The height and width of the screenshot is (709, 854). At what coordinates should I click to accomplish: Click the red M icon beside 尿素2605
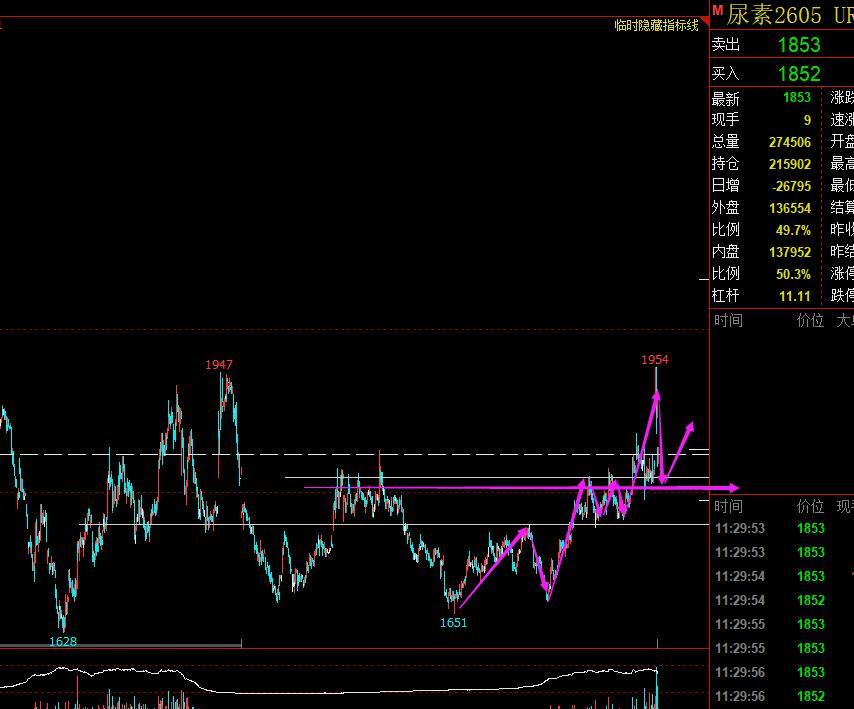[x=717, y=10]
